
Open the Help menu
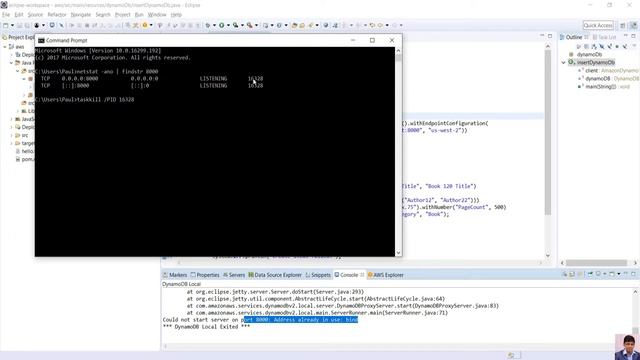176,15
